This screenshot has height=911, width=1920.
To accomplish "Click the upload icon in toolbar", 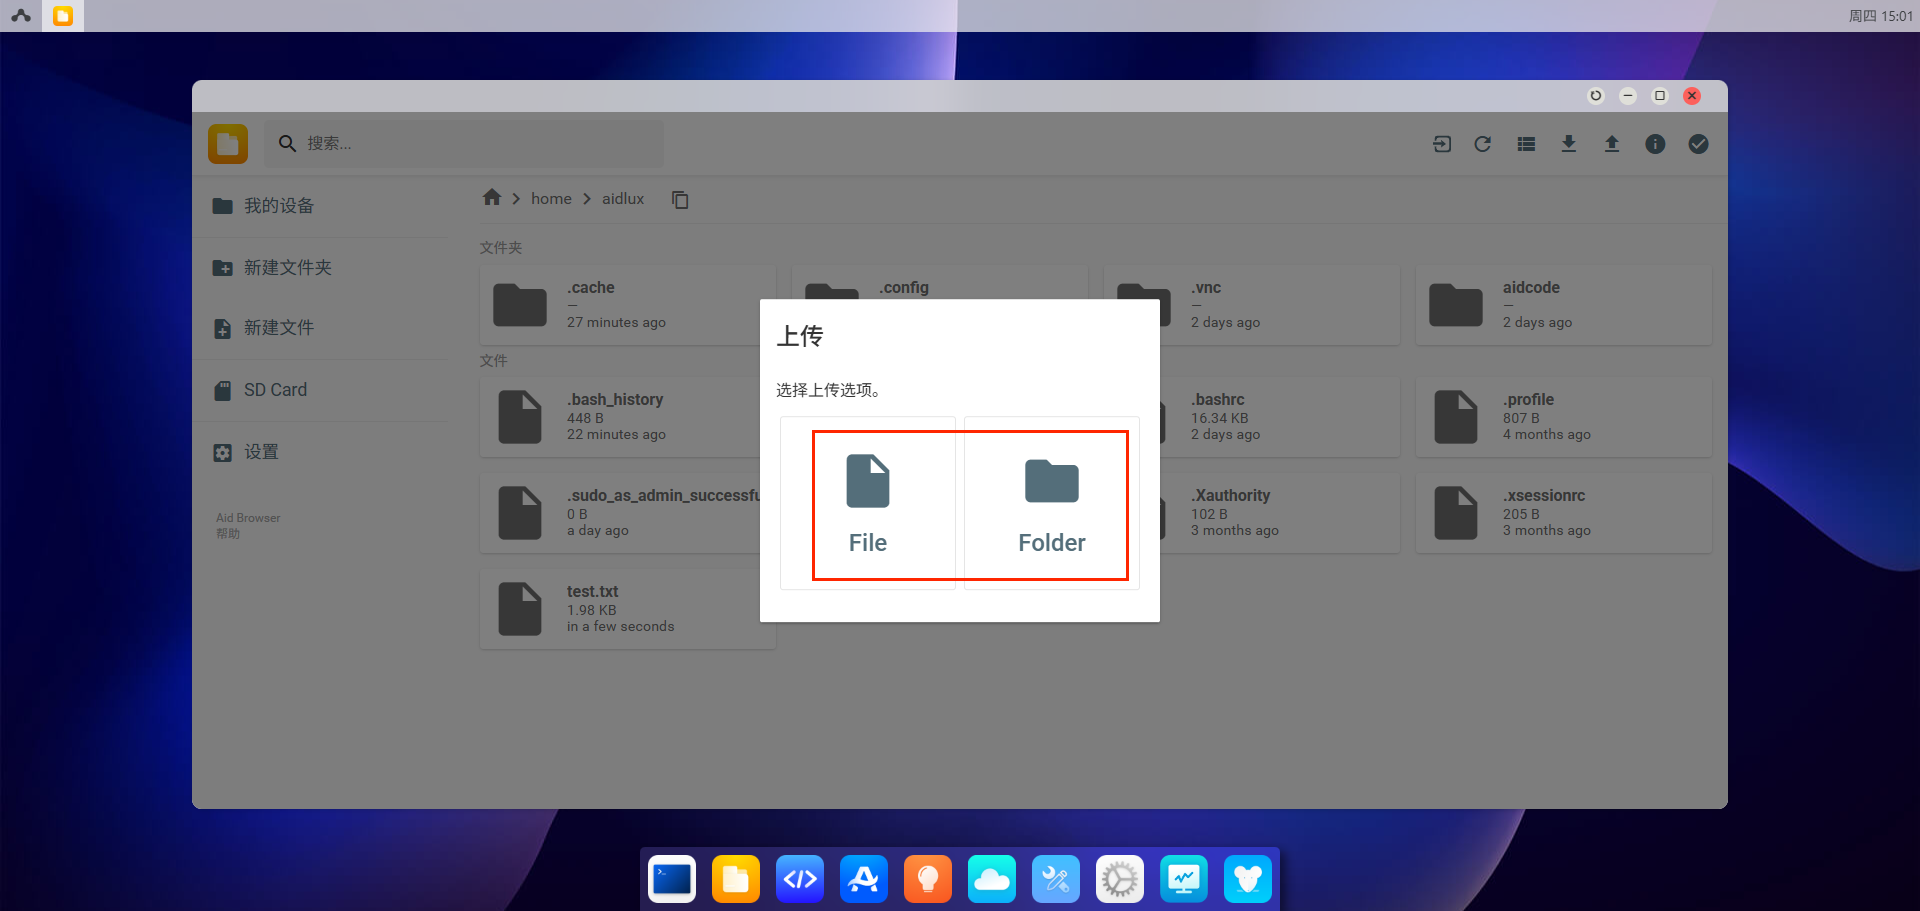I will click(1611, 144).
